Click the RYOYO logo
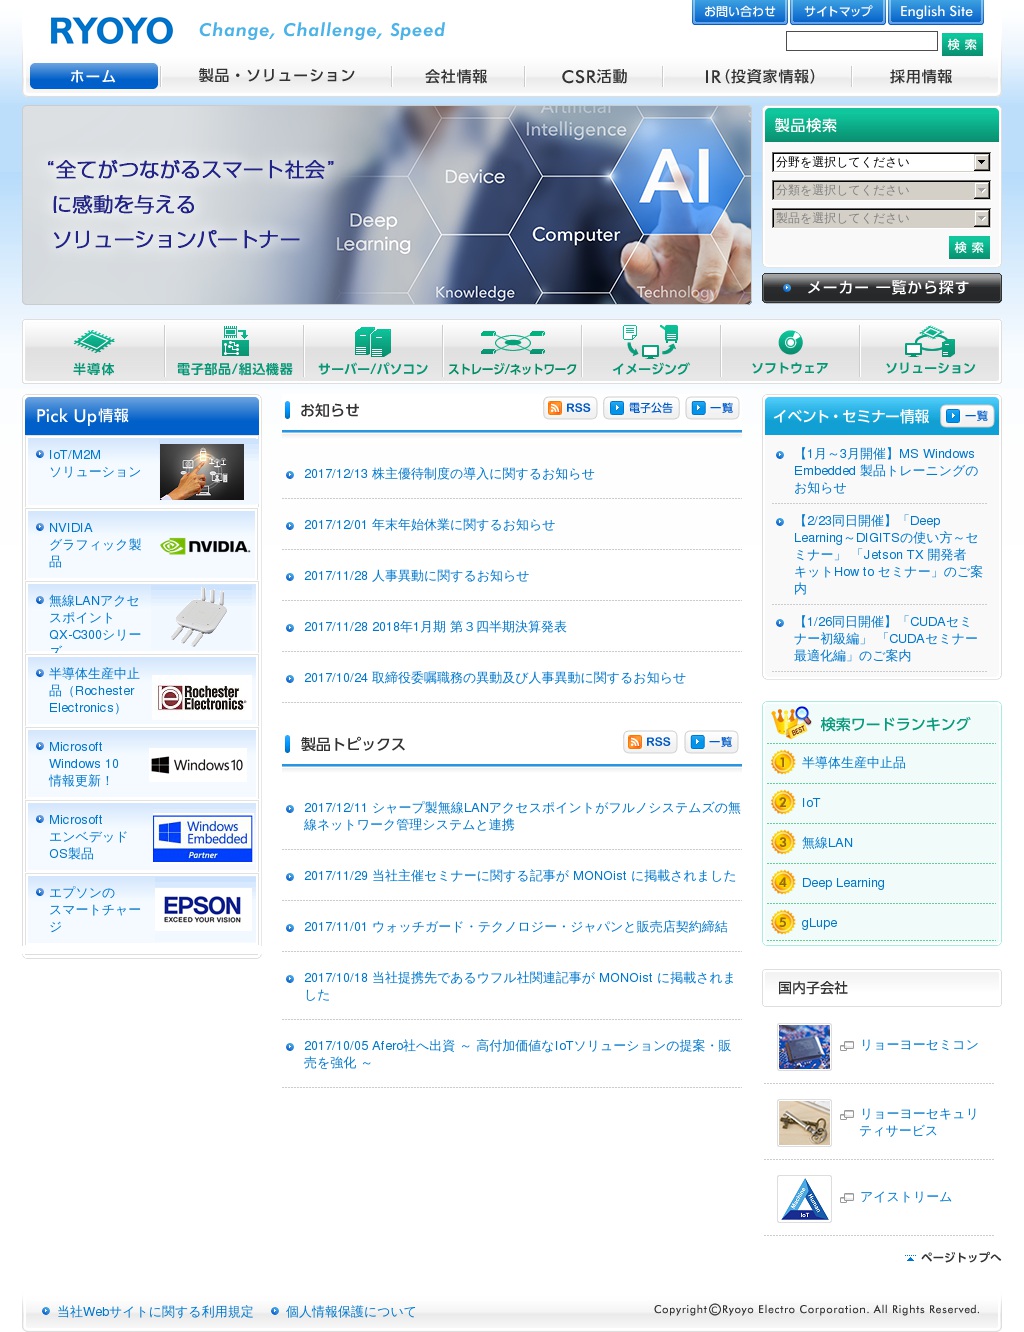Image resolution: width=1024 pixels, height=1332 pixels. pos(111,31)
